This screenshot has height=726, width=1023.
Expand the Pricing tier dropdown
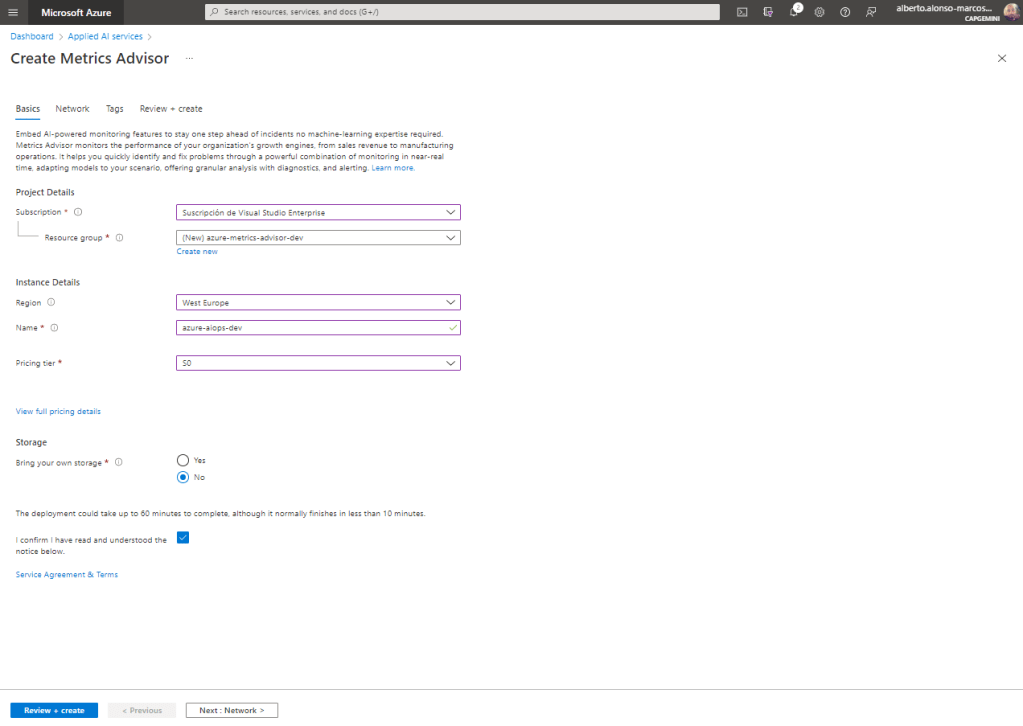tap(318, 363)
